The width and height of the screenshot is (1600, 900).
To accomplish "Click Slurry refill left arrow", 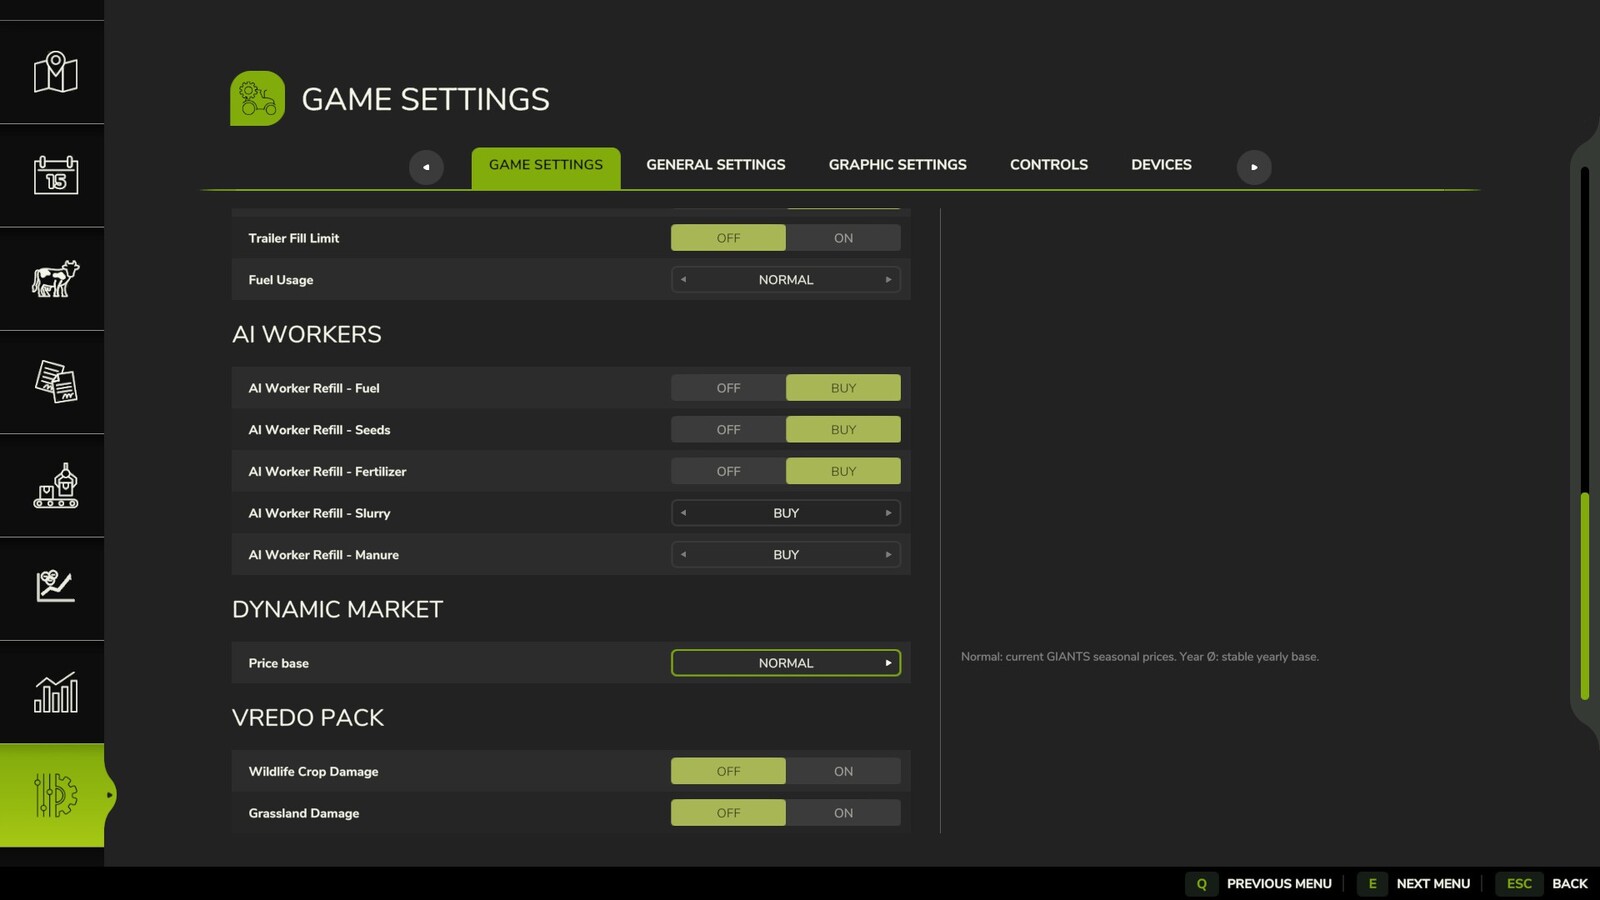I will pos(683,513).
